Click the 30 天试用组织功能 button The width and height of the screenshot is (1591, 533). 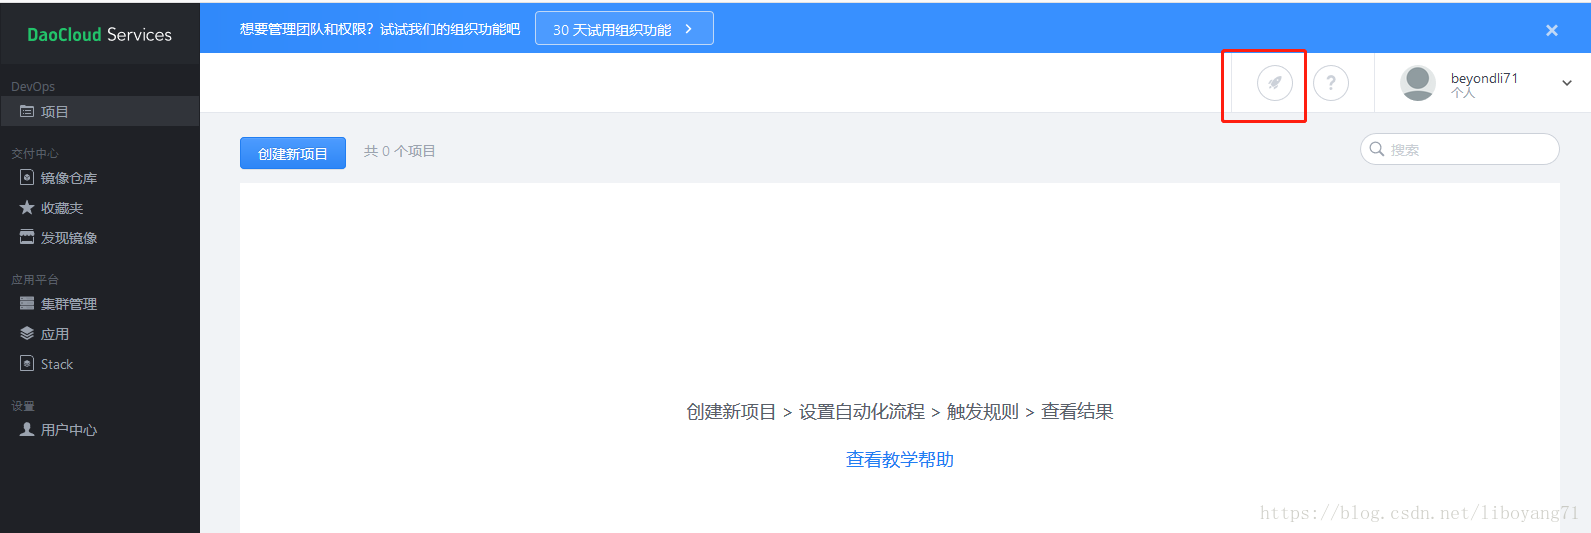coord(624,29)
